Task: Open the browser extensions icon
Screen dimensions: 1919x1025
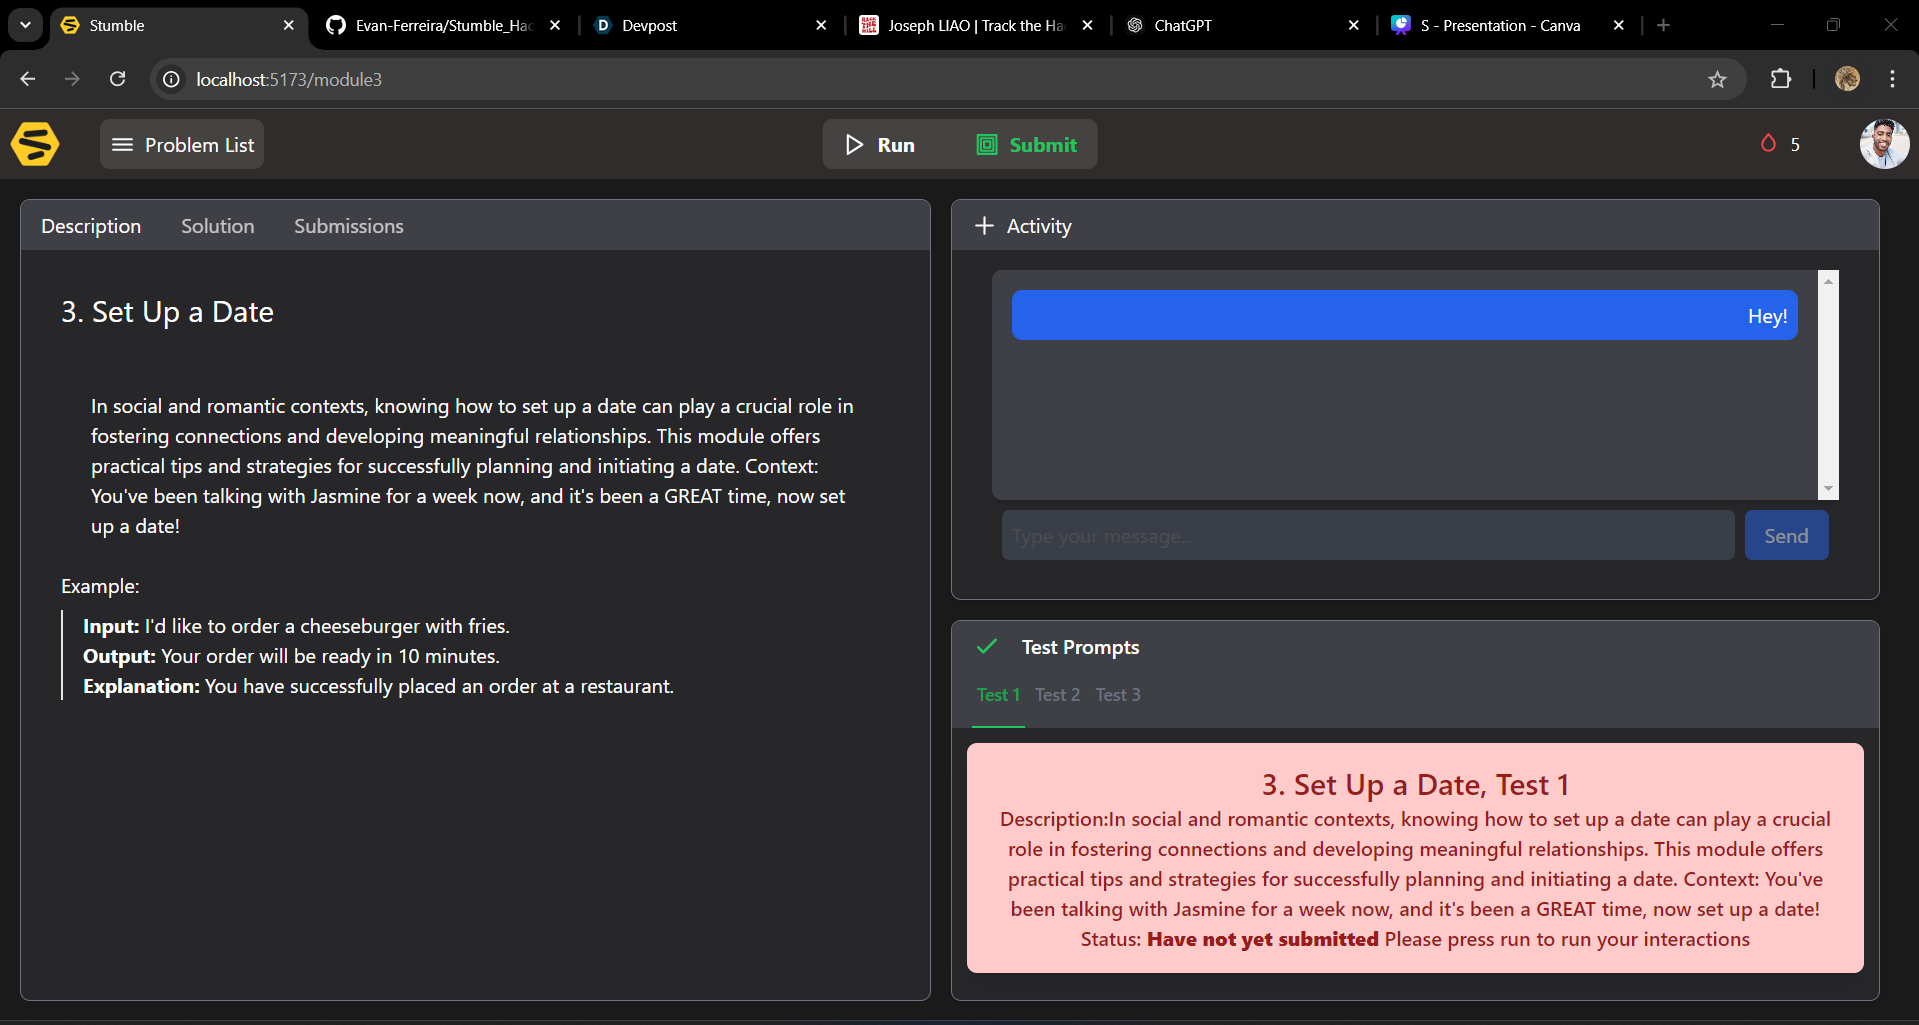Action: pyautogui.click(x=1781, y=79)
